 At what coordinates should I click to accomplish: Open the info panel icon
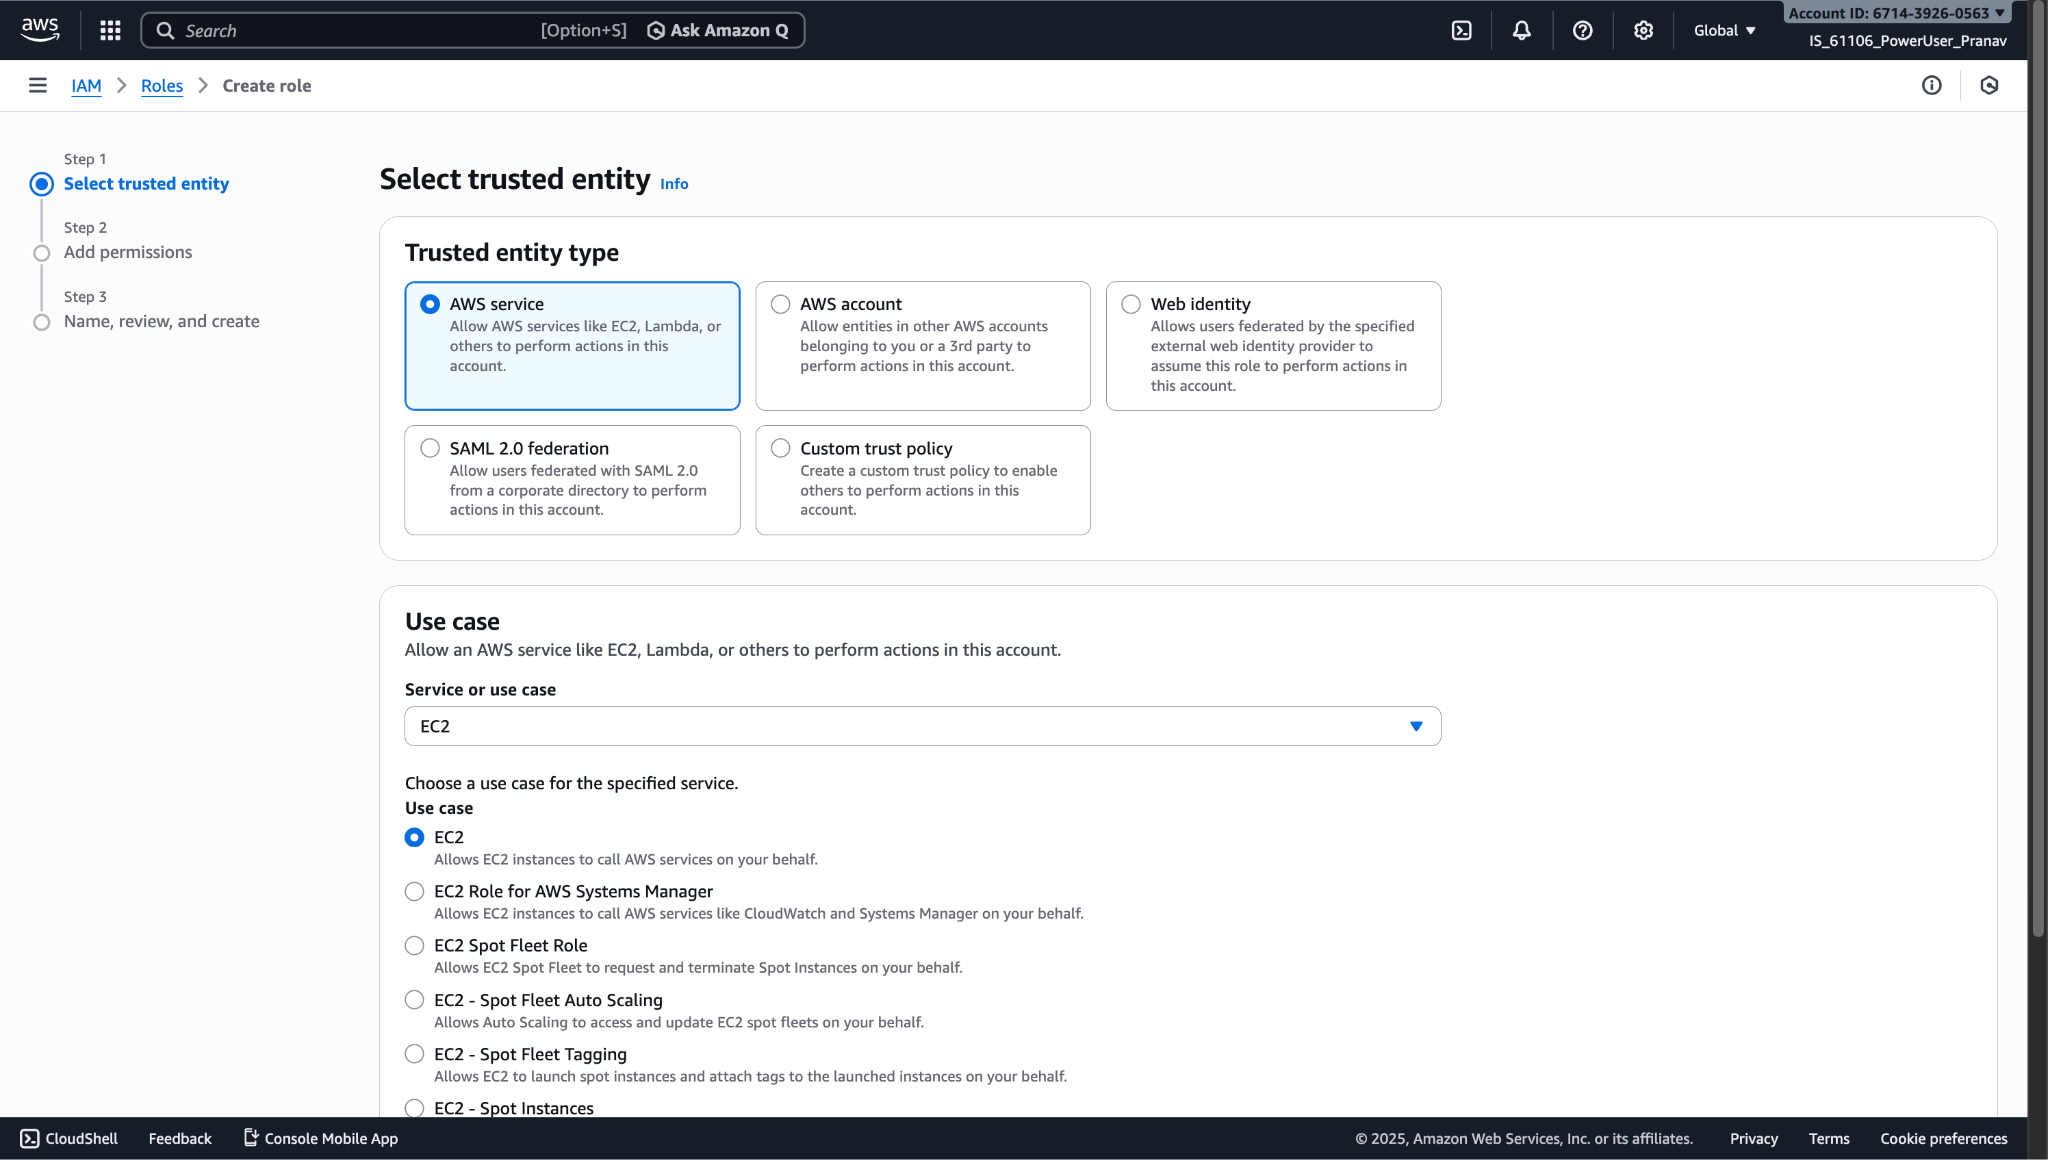tap(1931, 85)
